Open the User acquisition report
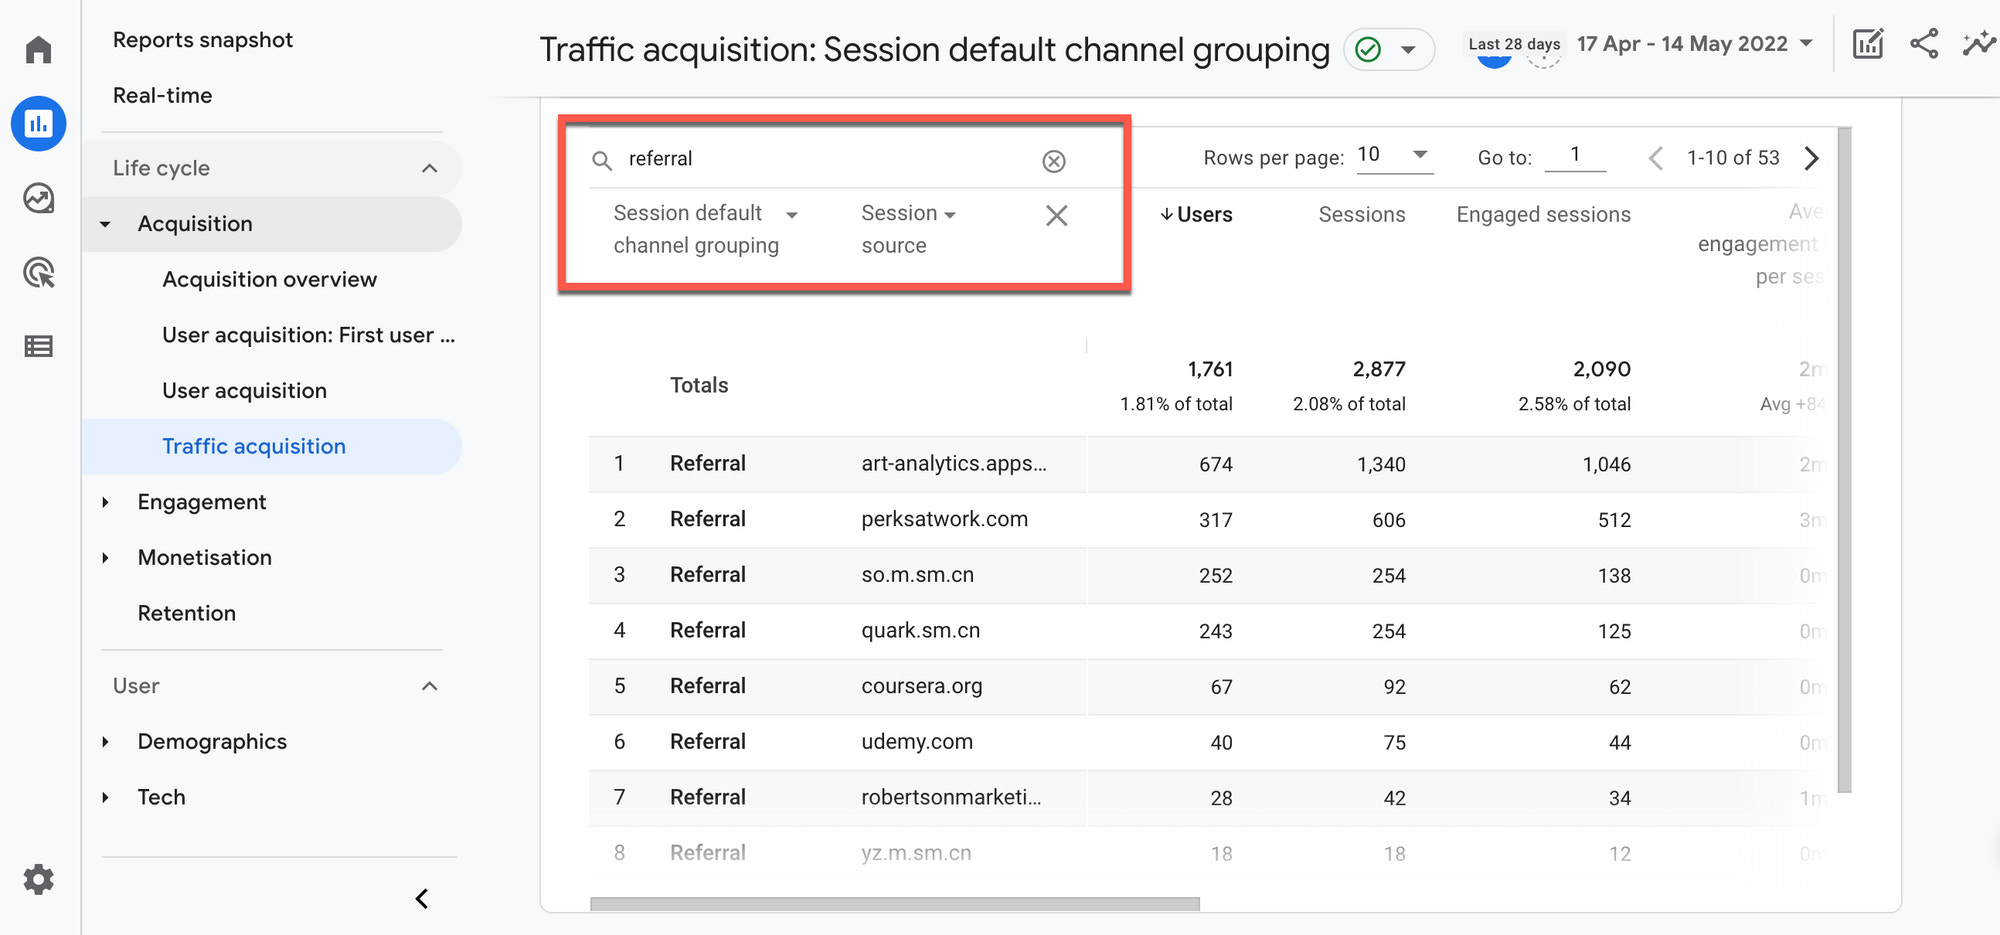 pos(244,390)
